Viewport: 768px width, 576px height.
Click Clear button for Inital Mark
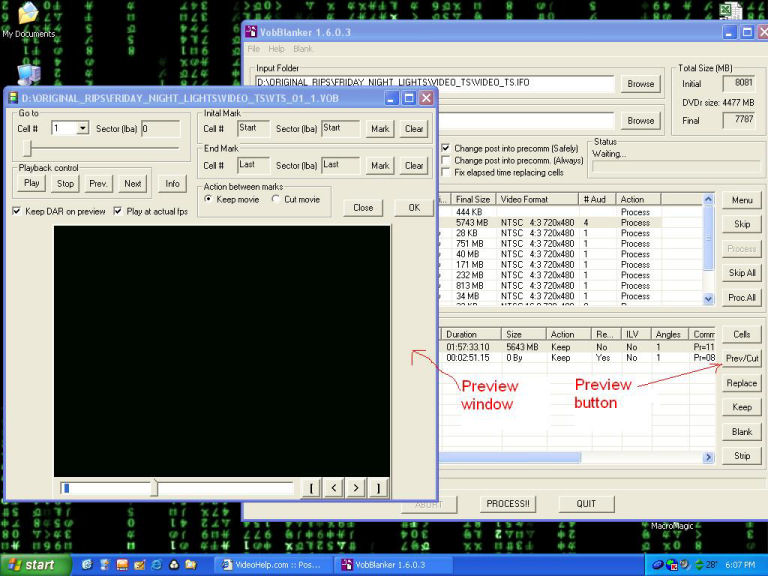tap(414, 129)
